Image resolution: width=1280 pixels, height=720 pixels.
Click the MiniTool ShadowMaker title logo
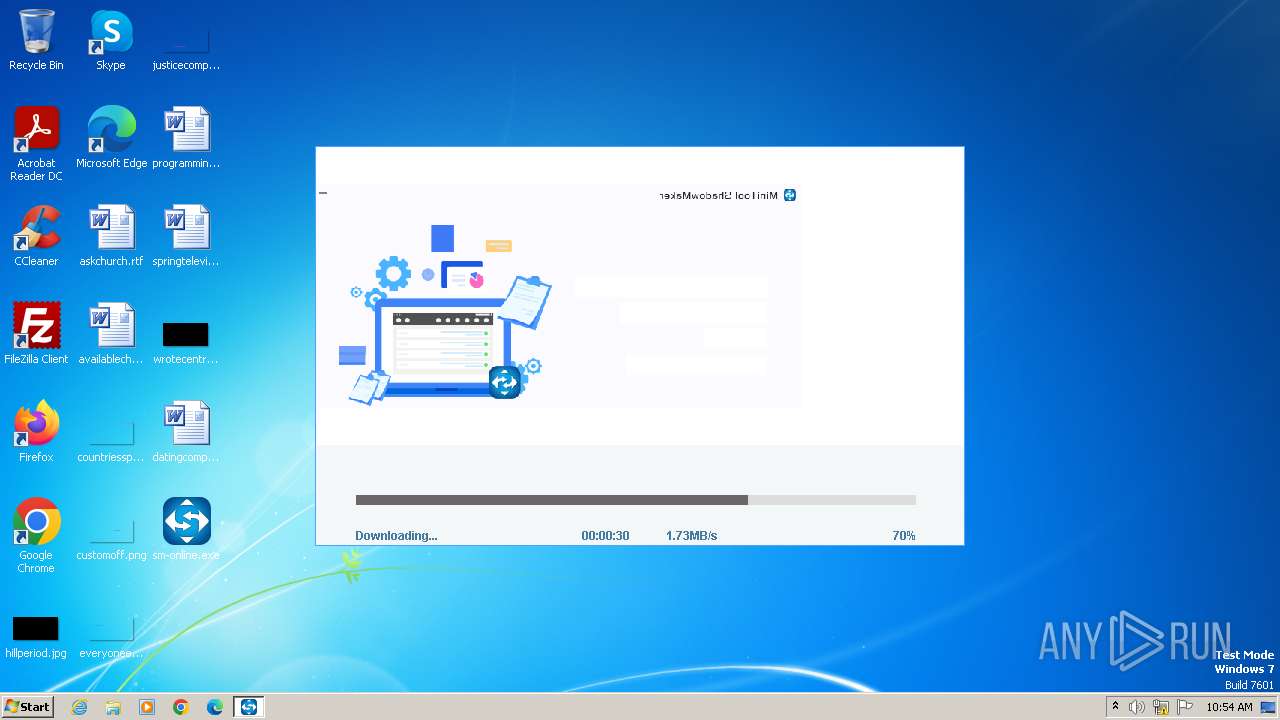click(789, 195)
